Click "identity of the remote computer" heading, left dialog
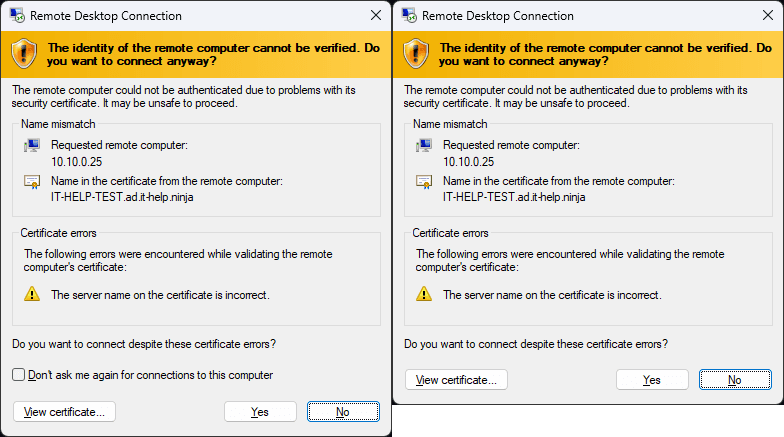784x437 pixels. (x=214, y=54)
